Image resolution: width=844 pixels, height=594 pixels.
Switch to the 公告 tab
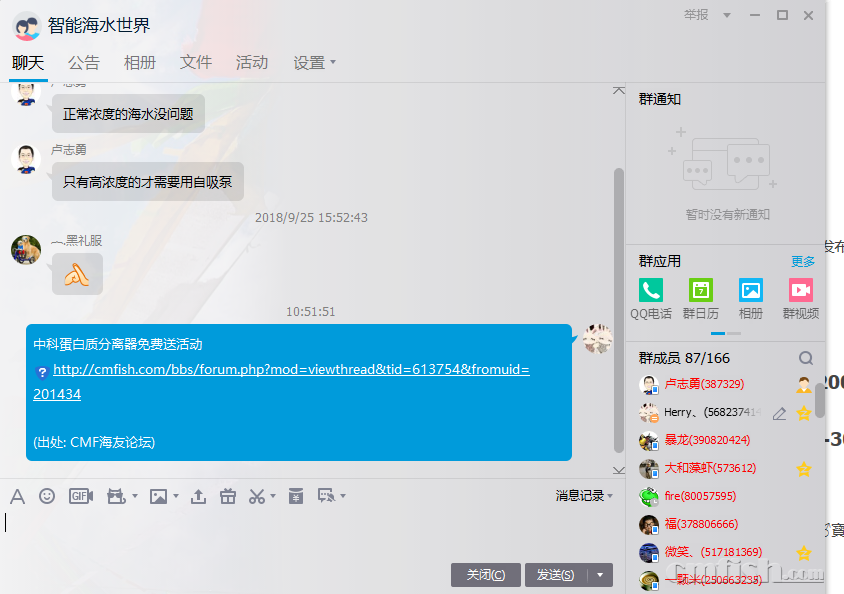coord(84,62)
